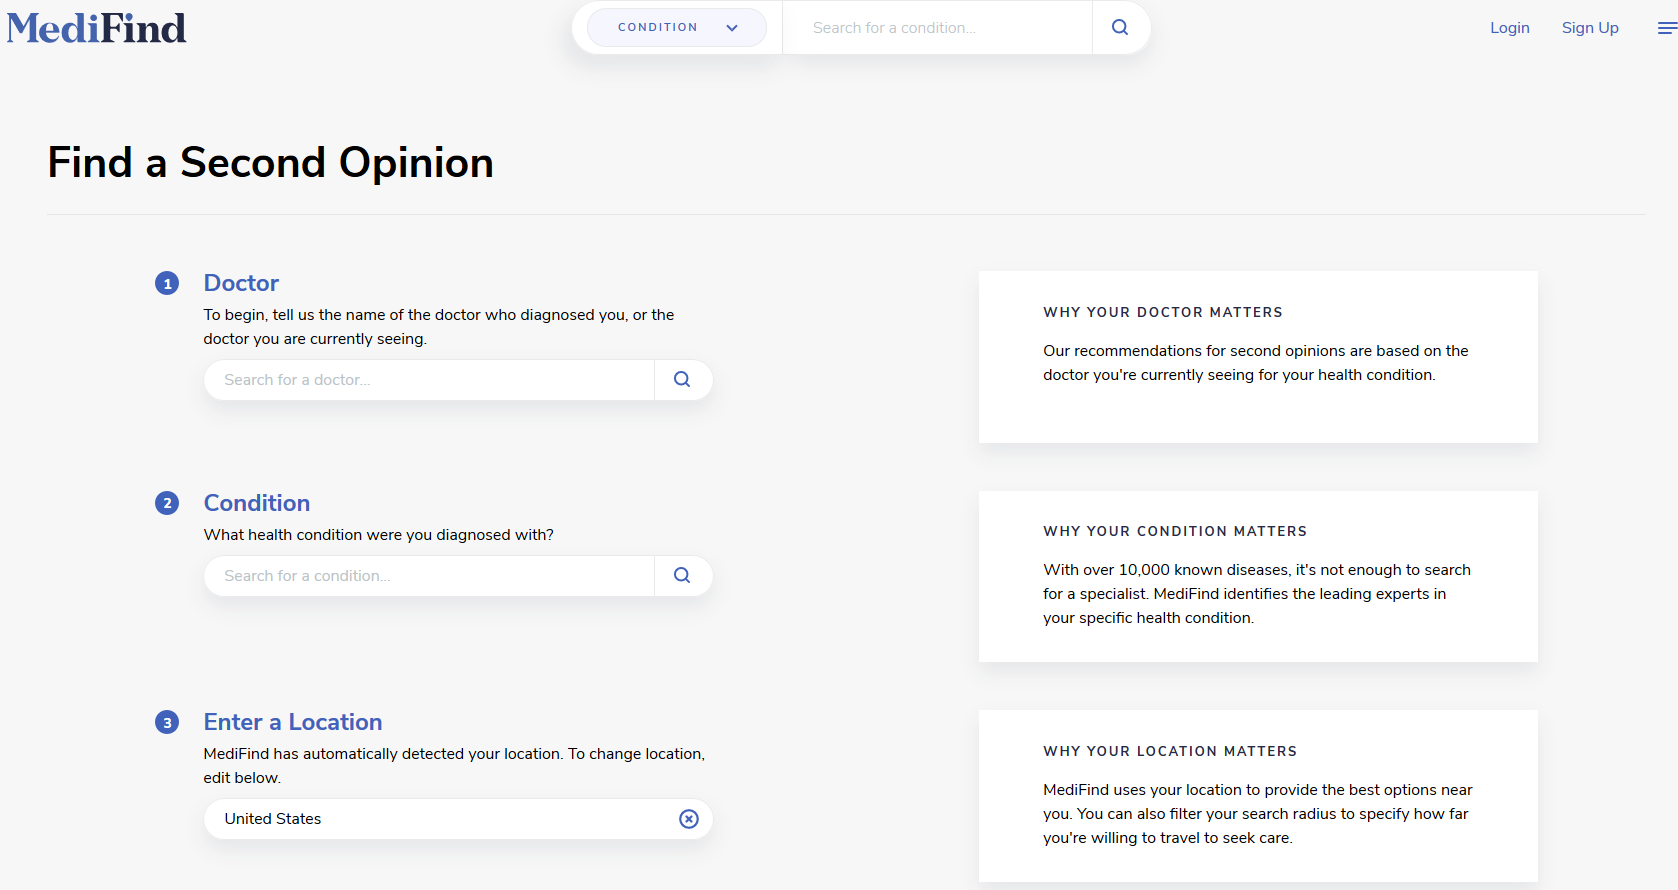This screenshot has width=1678, height=890.
Task: Click the Condition step heading
Action: pyautogui.click(x=257, y=503)
